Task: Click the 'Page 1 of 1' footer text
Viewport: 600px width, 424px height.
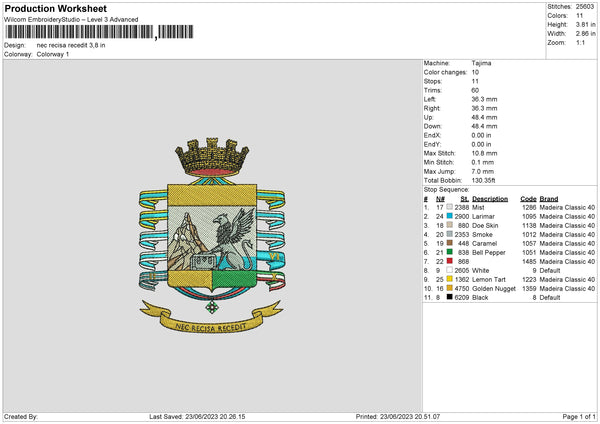Action: pos(579,416)
